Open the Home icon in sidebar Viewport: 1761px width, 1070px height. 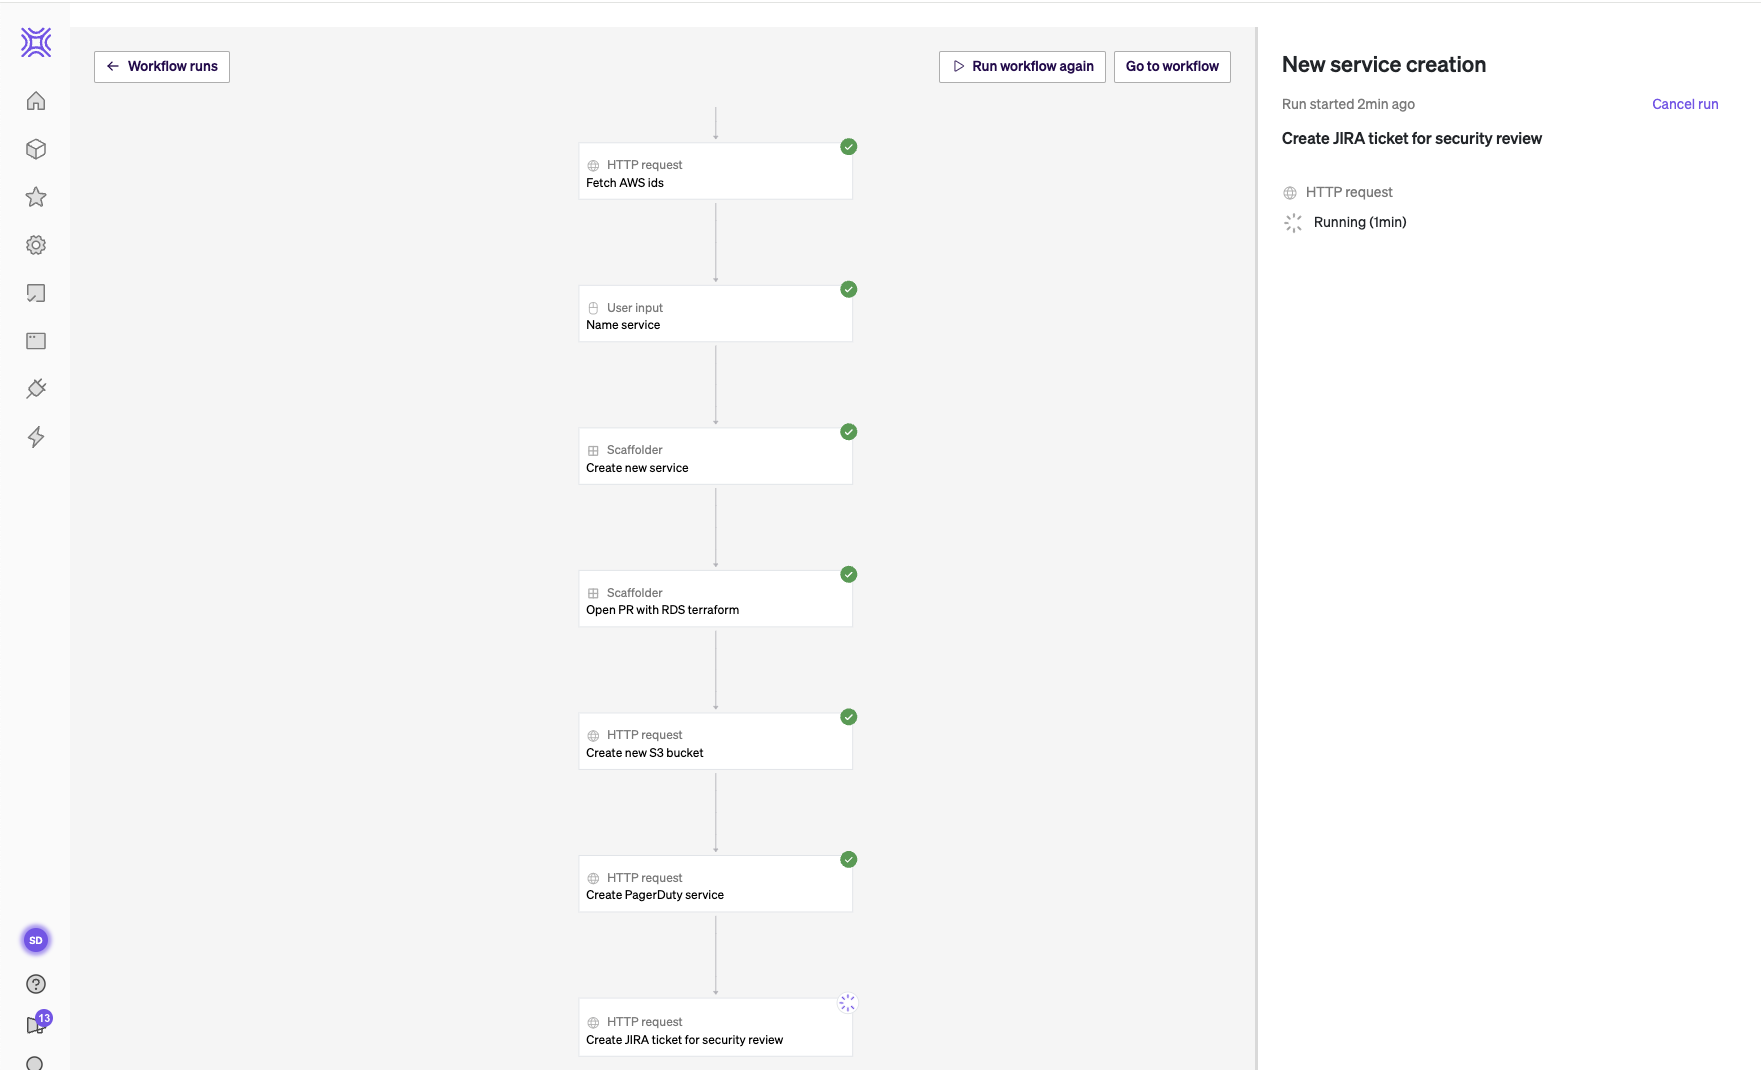coord(36,101)
